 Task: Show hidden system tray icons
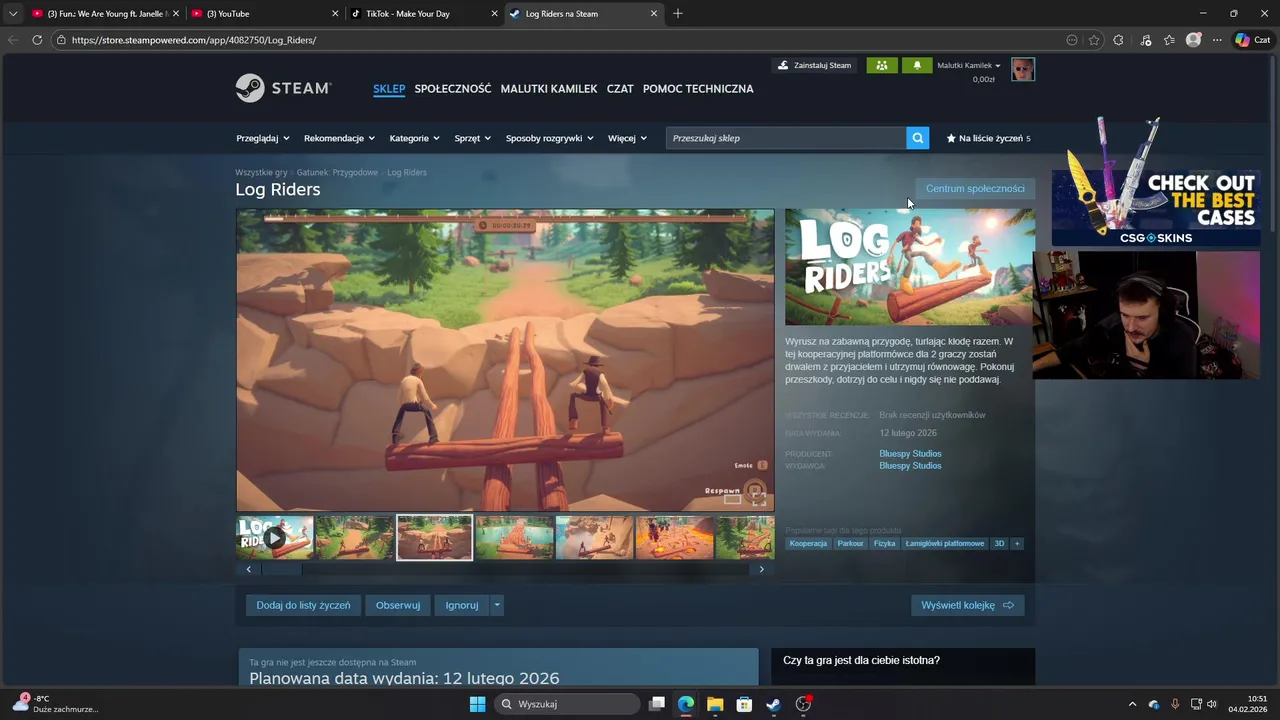(1132, 704)
